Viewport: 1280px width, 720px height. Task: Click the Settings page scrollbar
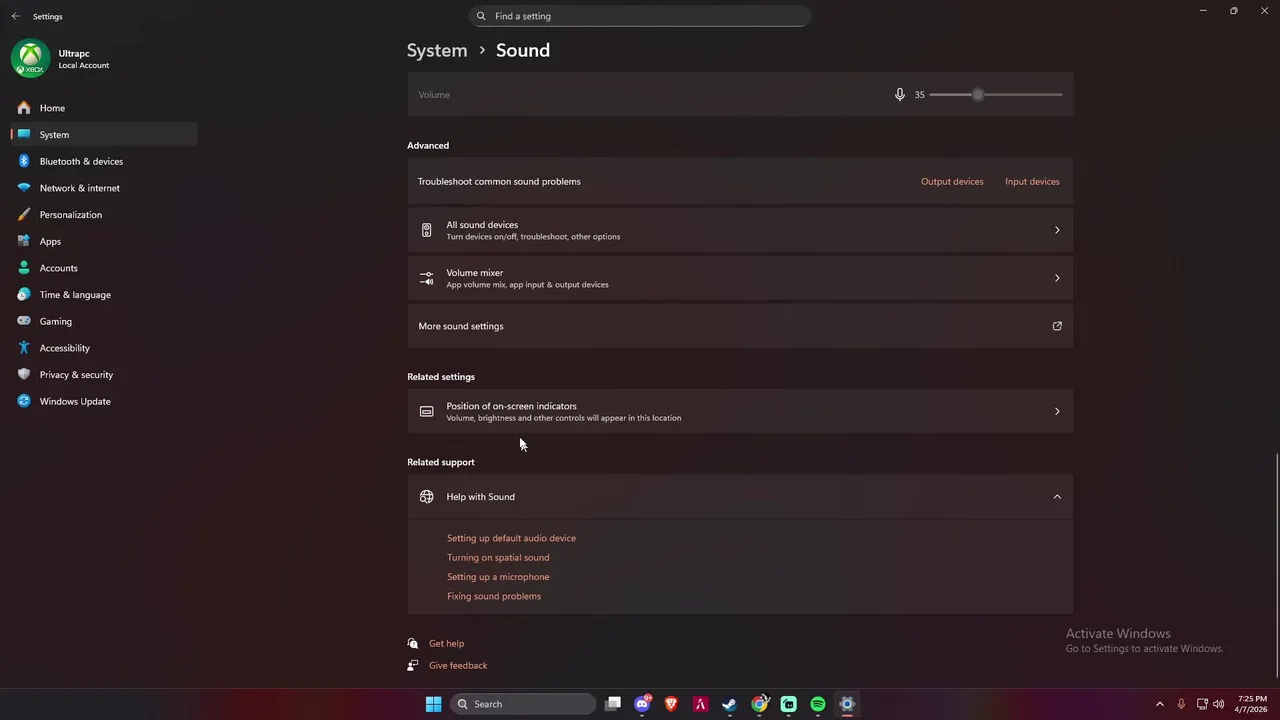point(1276,565)
